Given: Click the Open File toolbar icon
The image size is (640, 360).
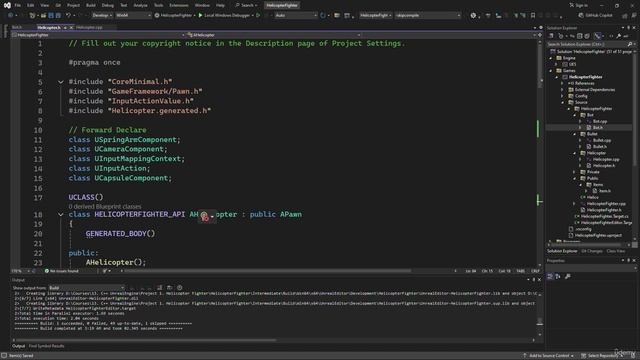Looking at the screenshot, I should (43, 16).
